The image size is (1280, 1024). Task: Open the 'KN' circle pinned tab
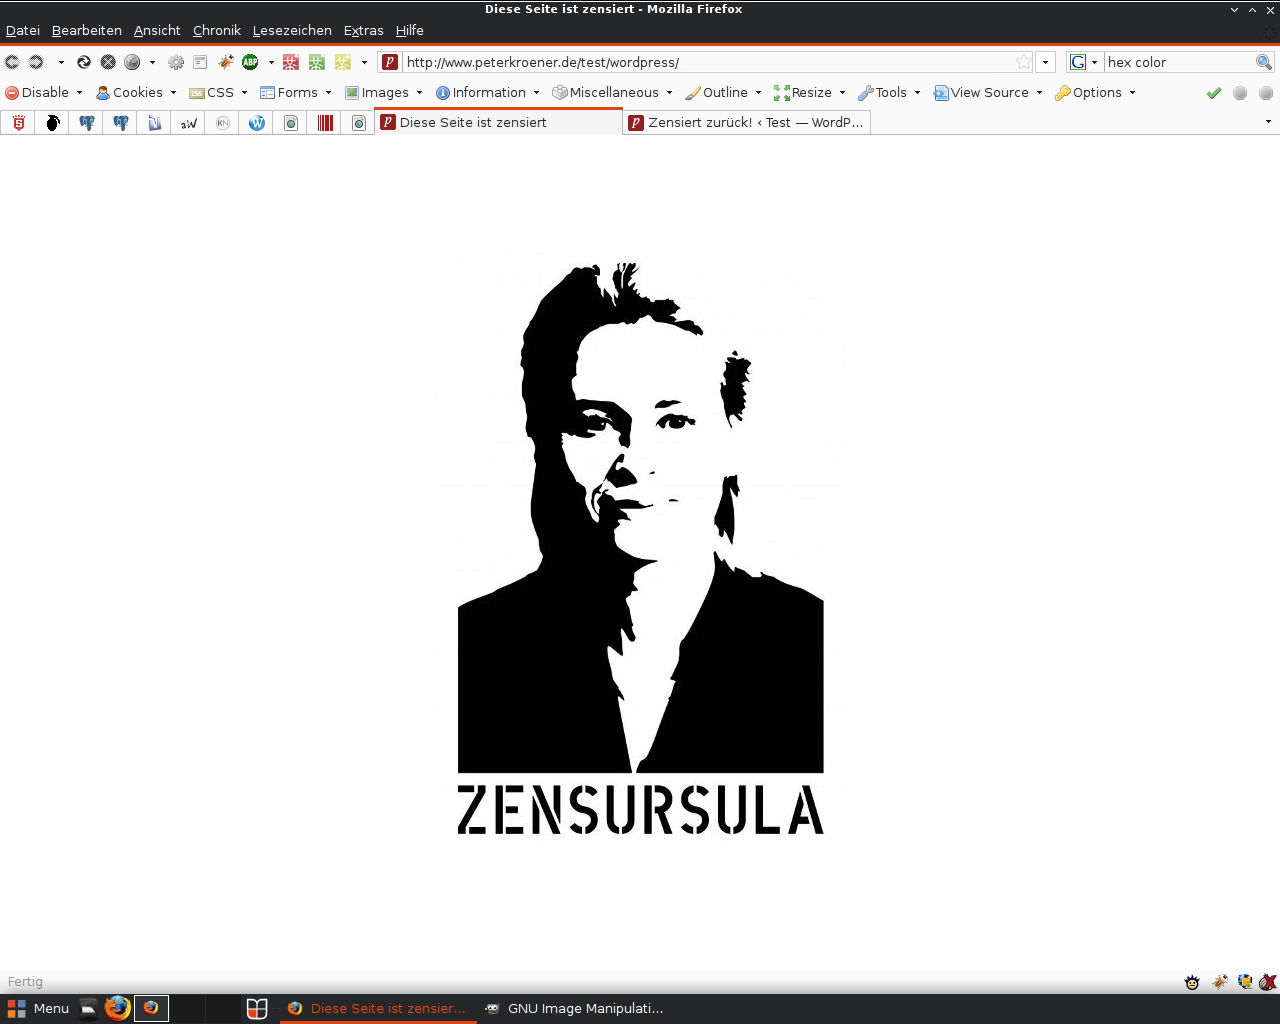[x=223, y=123]
